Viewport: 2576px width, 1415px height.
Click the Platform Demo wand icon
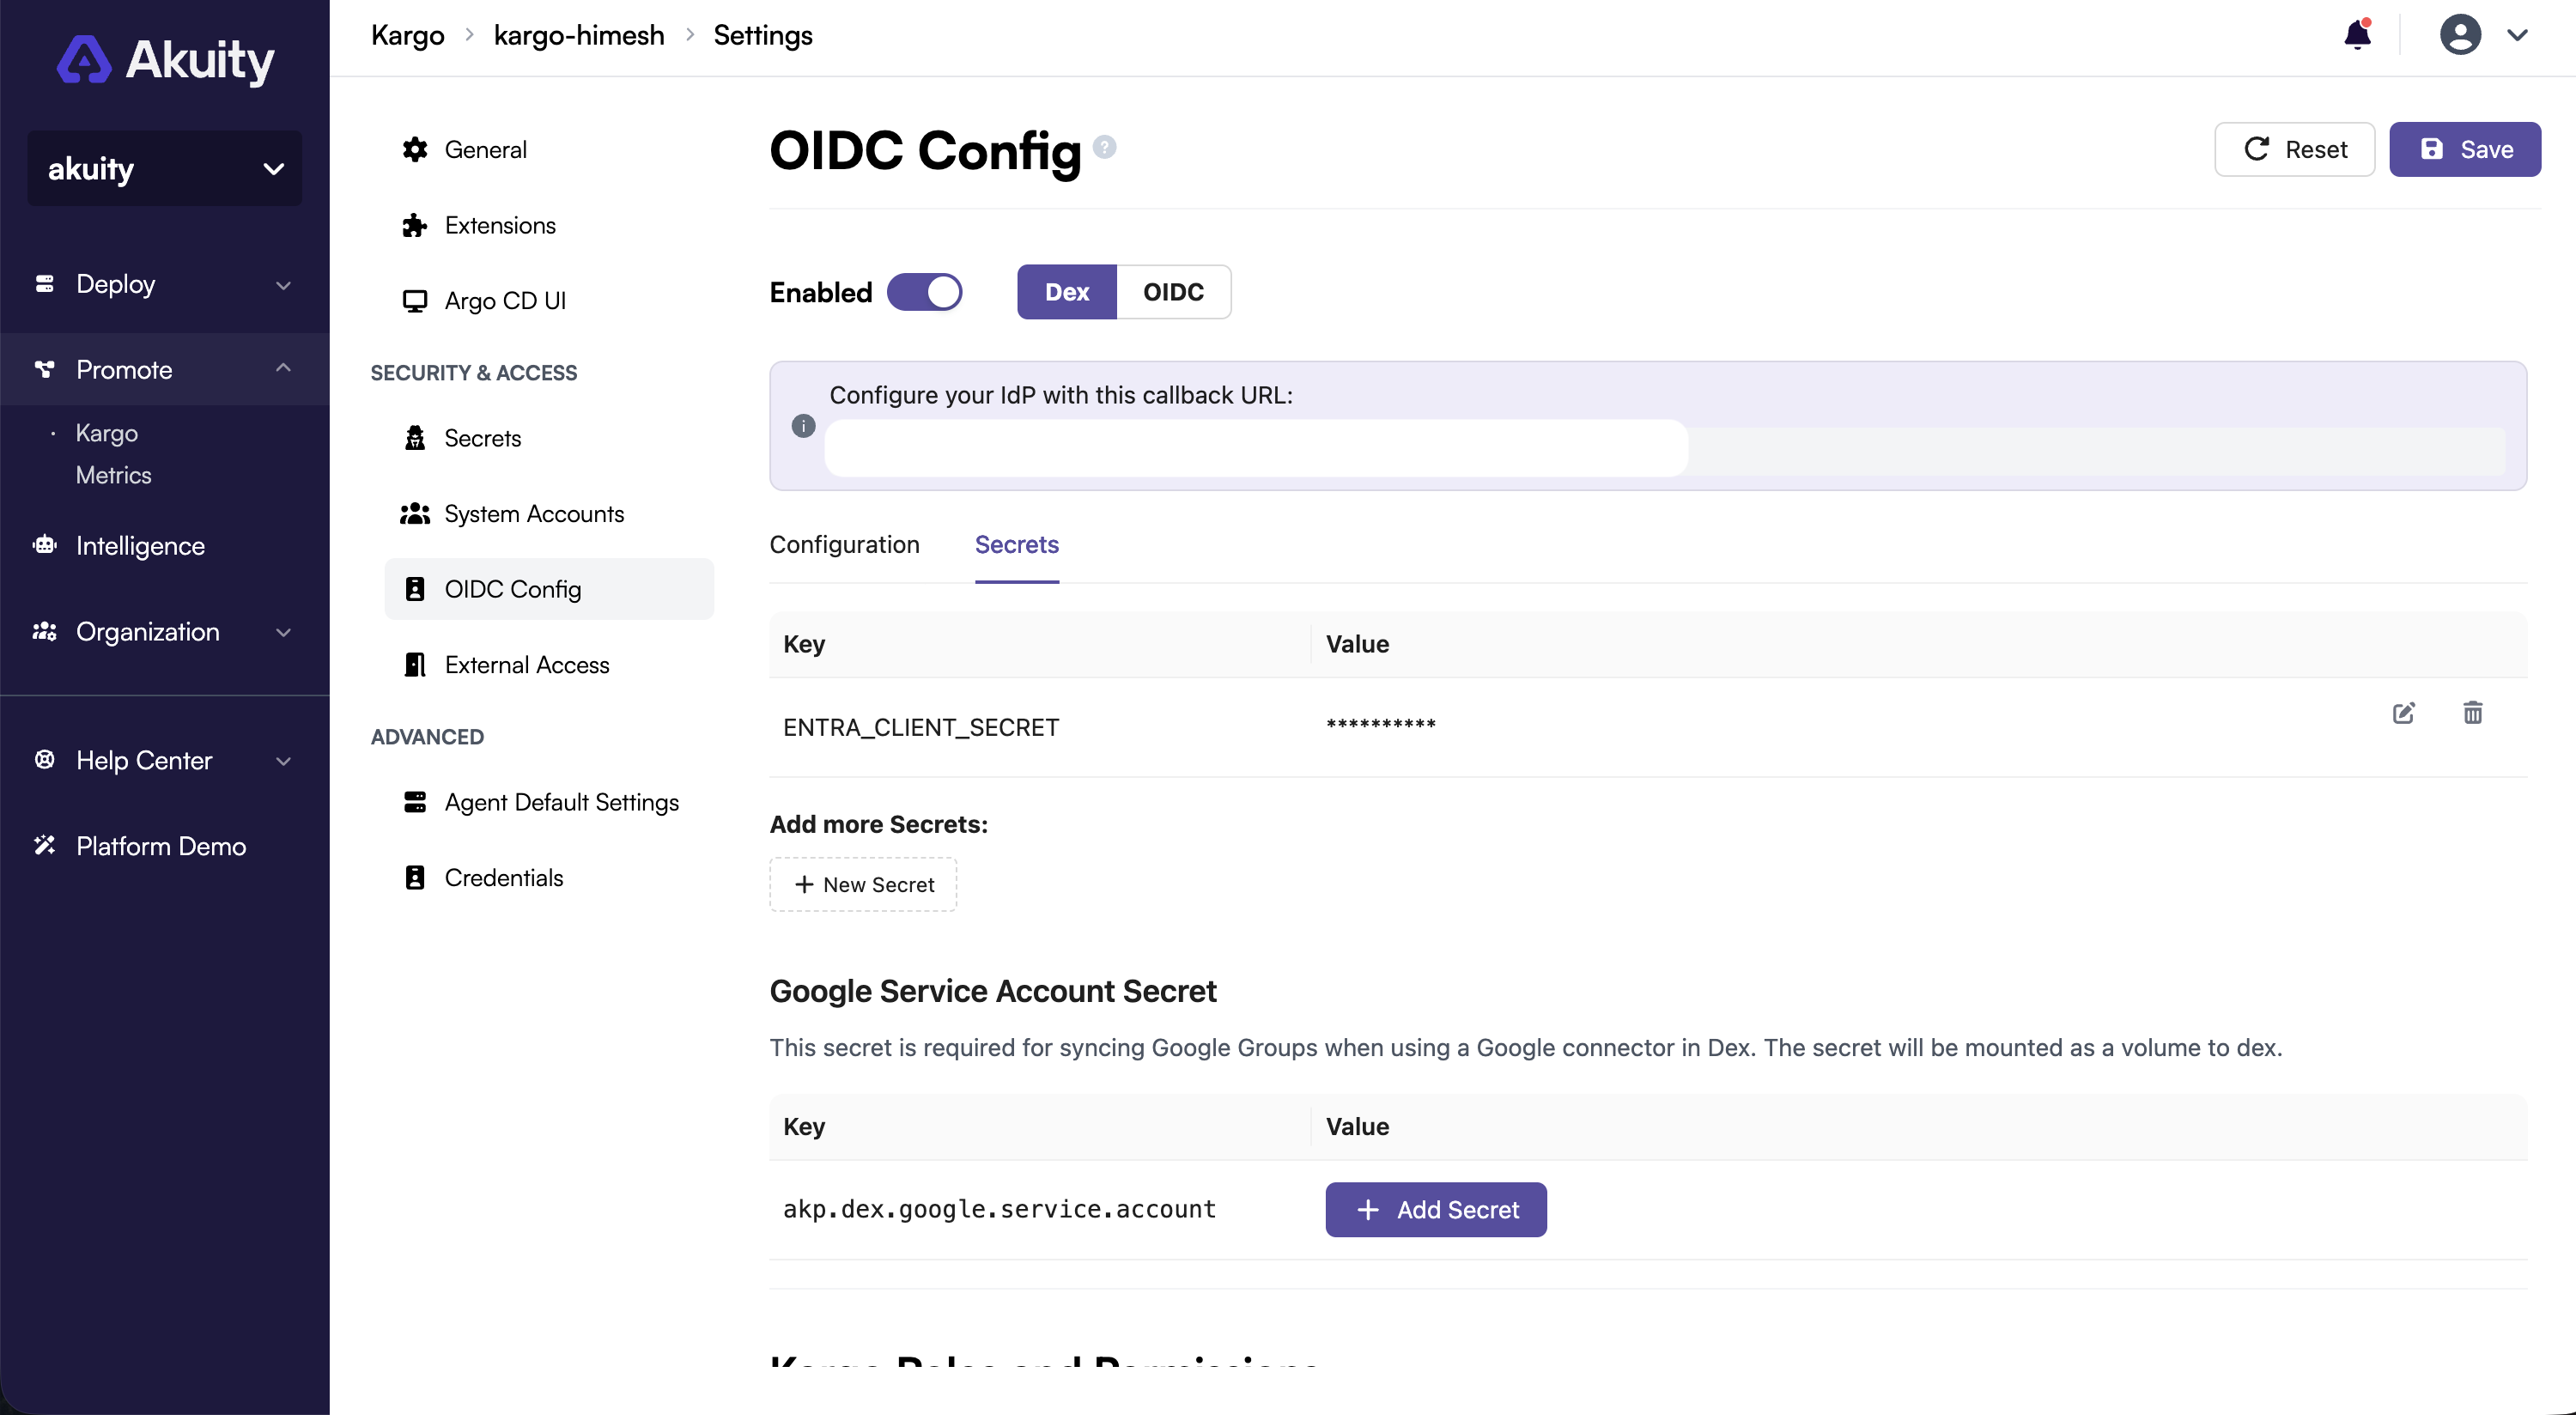(x=44, y=845)
